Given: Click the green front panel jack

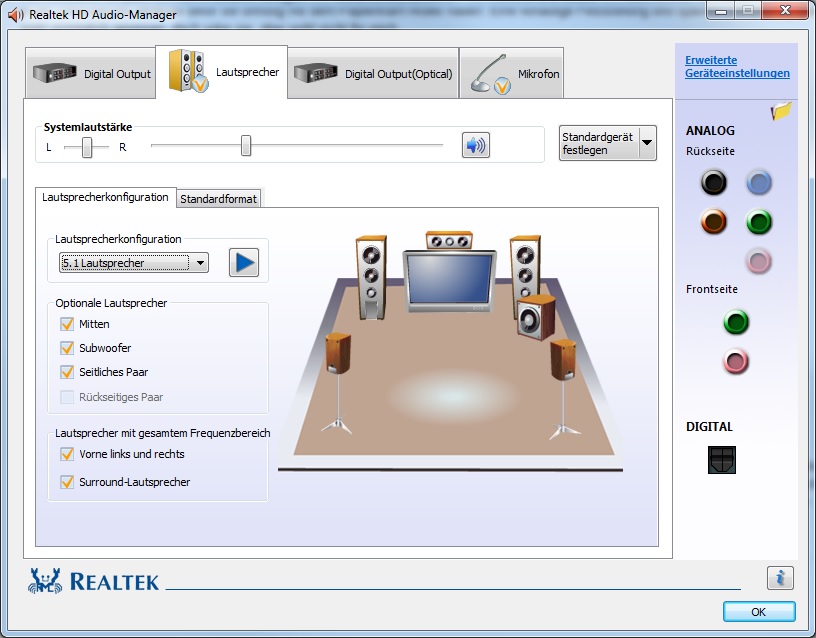Looking at the screenshot, I should 736,322.
